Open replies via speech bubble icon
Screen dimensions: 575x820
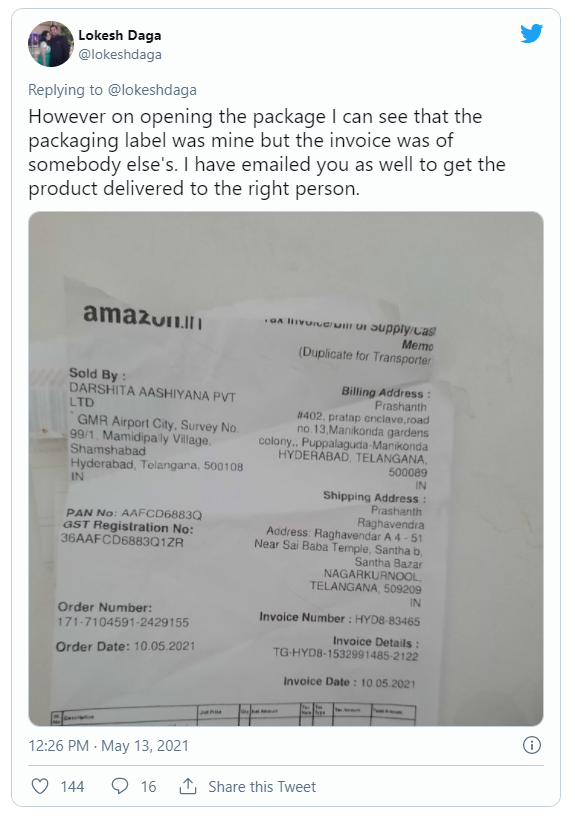pyautogui.click(x=120, y=786)
